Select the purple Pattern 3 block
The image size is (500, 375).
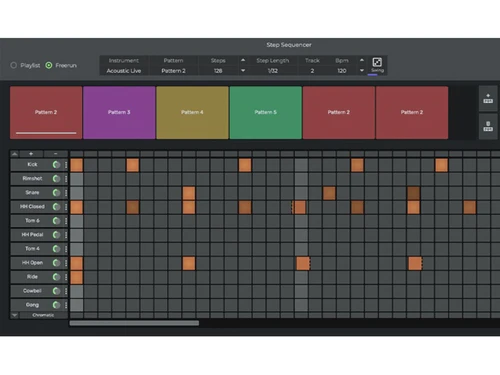[119, 112]
